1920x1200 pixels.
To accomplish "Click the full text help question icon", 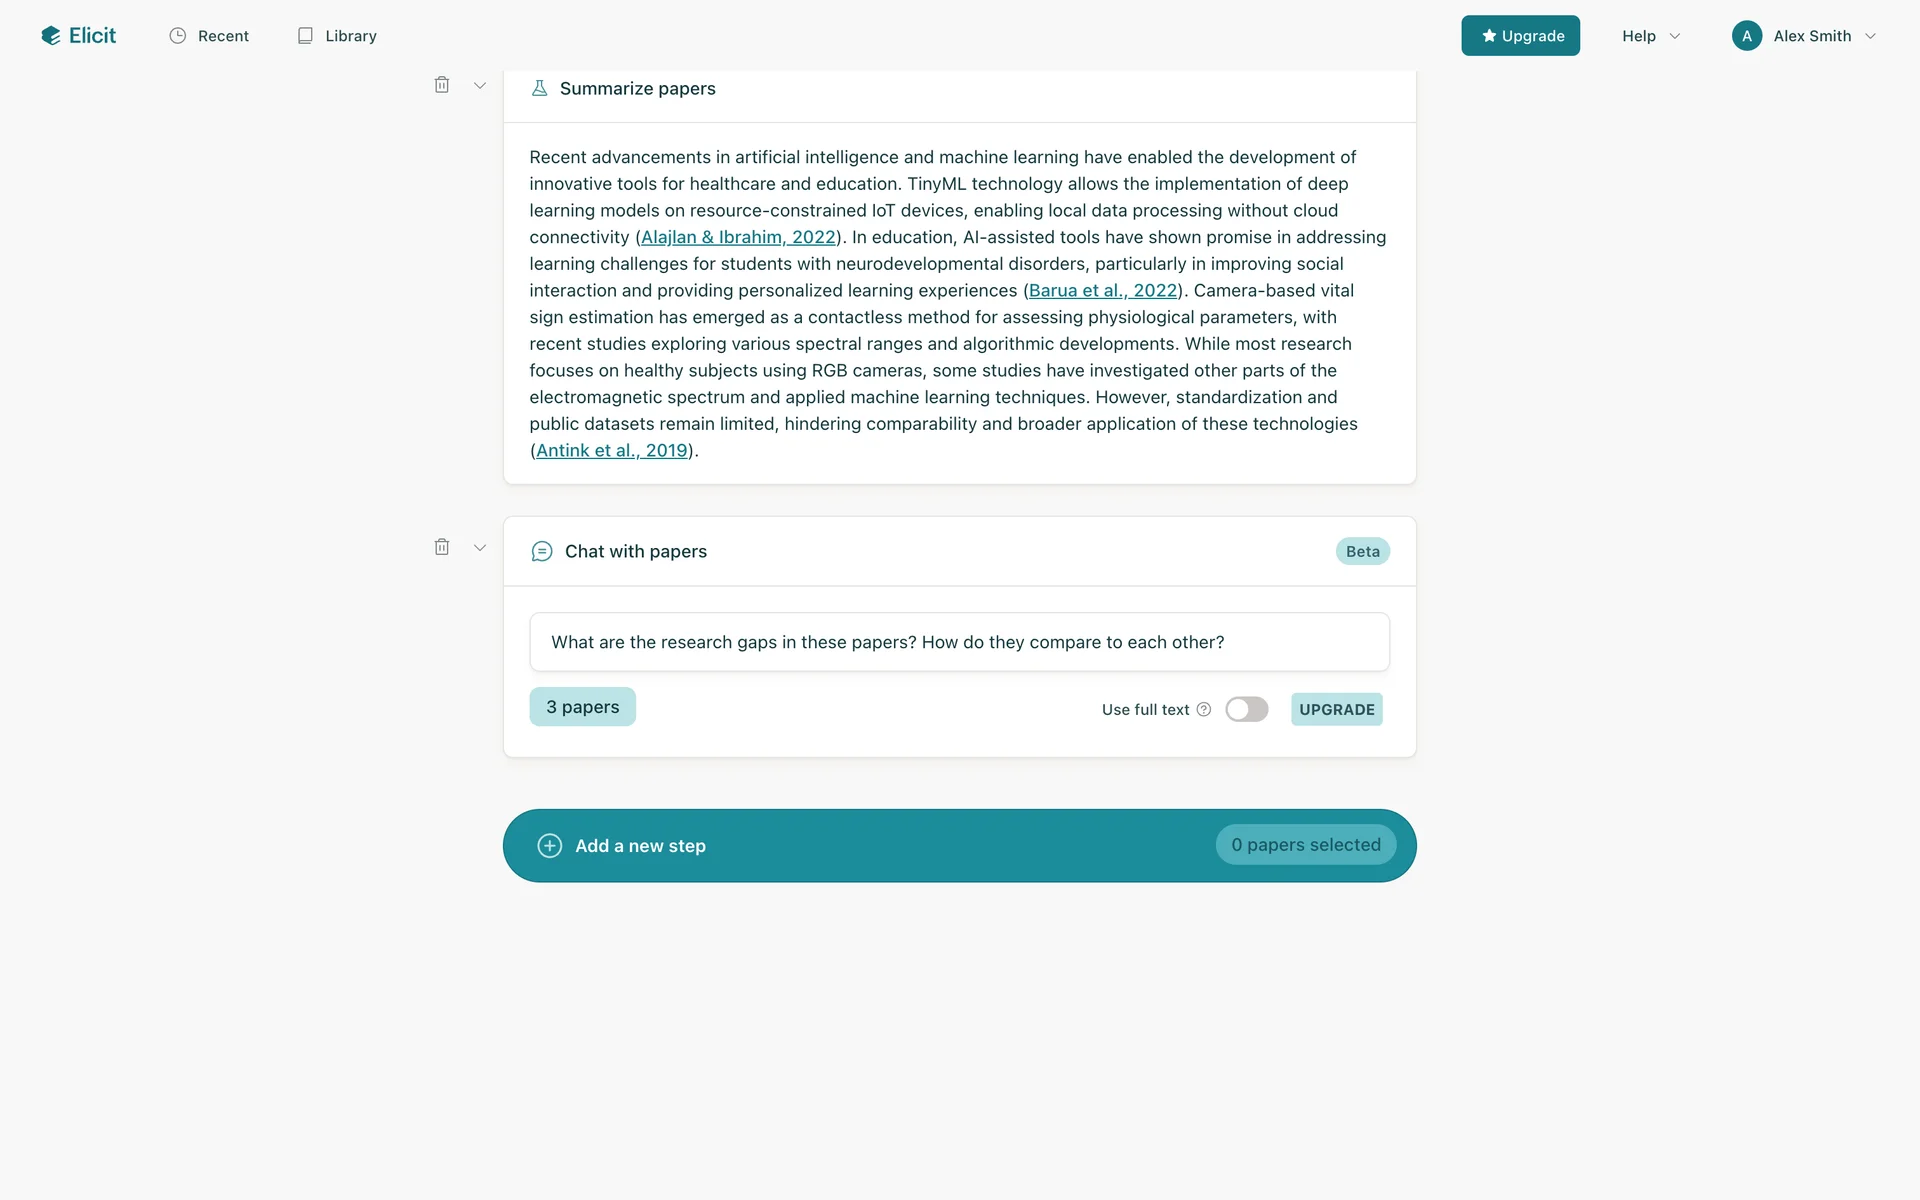I will point(1204,709).
